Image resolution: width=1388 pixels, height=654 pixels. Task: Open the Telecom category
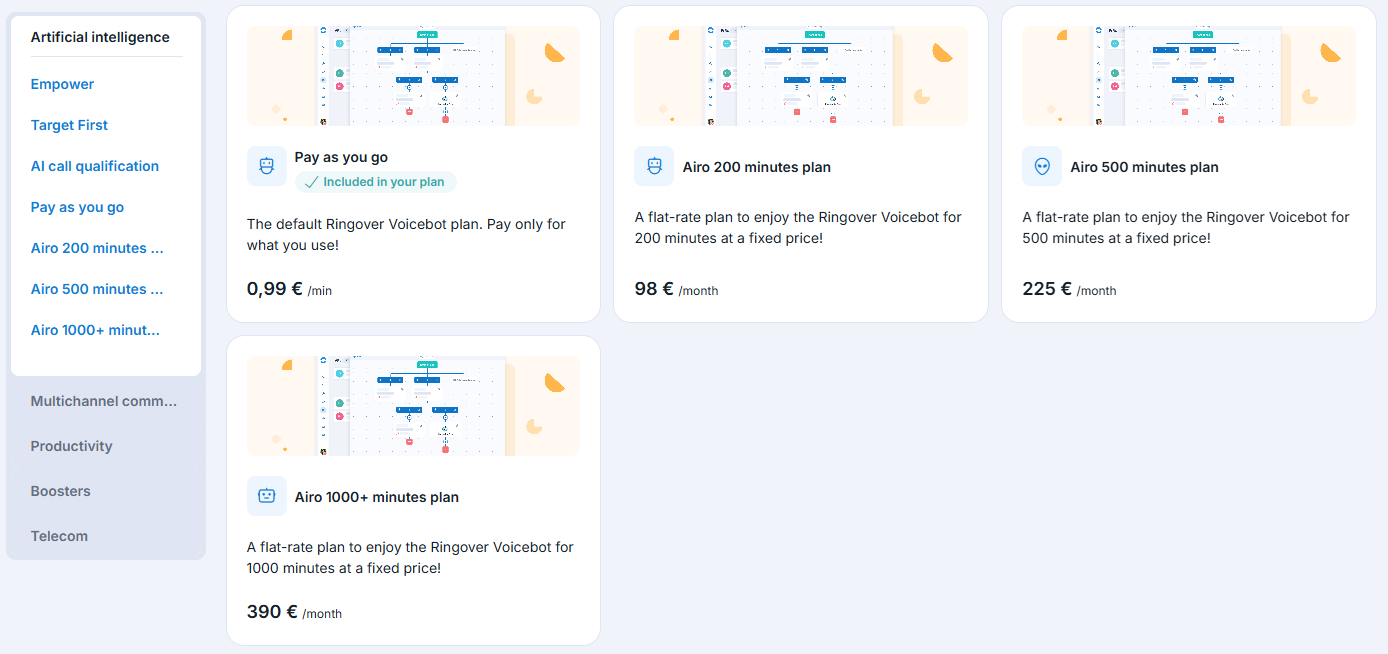click(59, 536)
